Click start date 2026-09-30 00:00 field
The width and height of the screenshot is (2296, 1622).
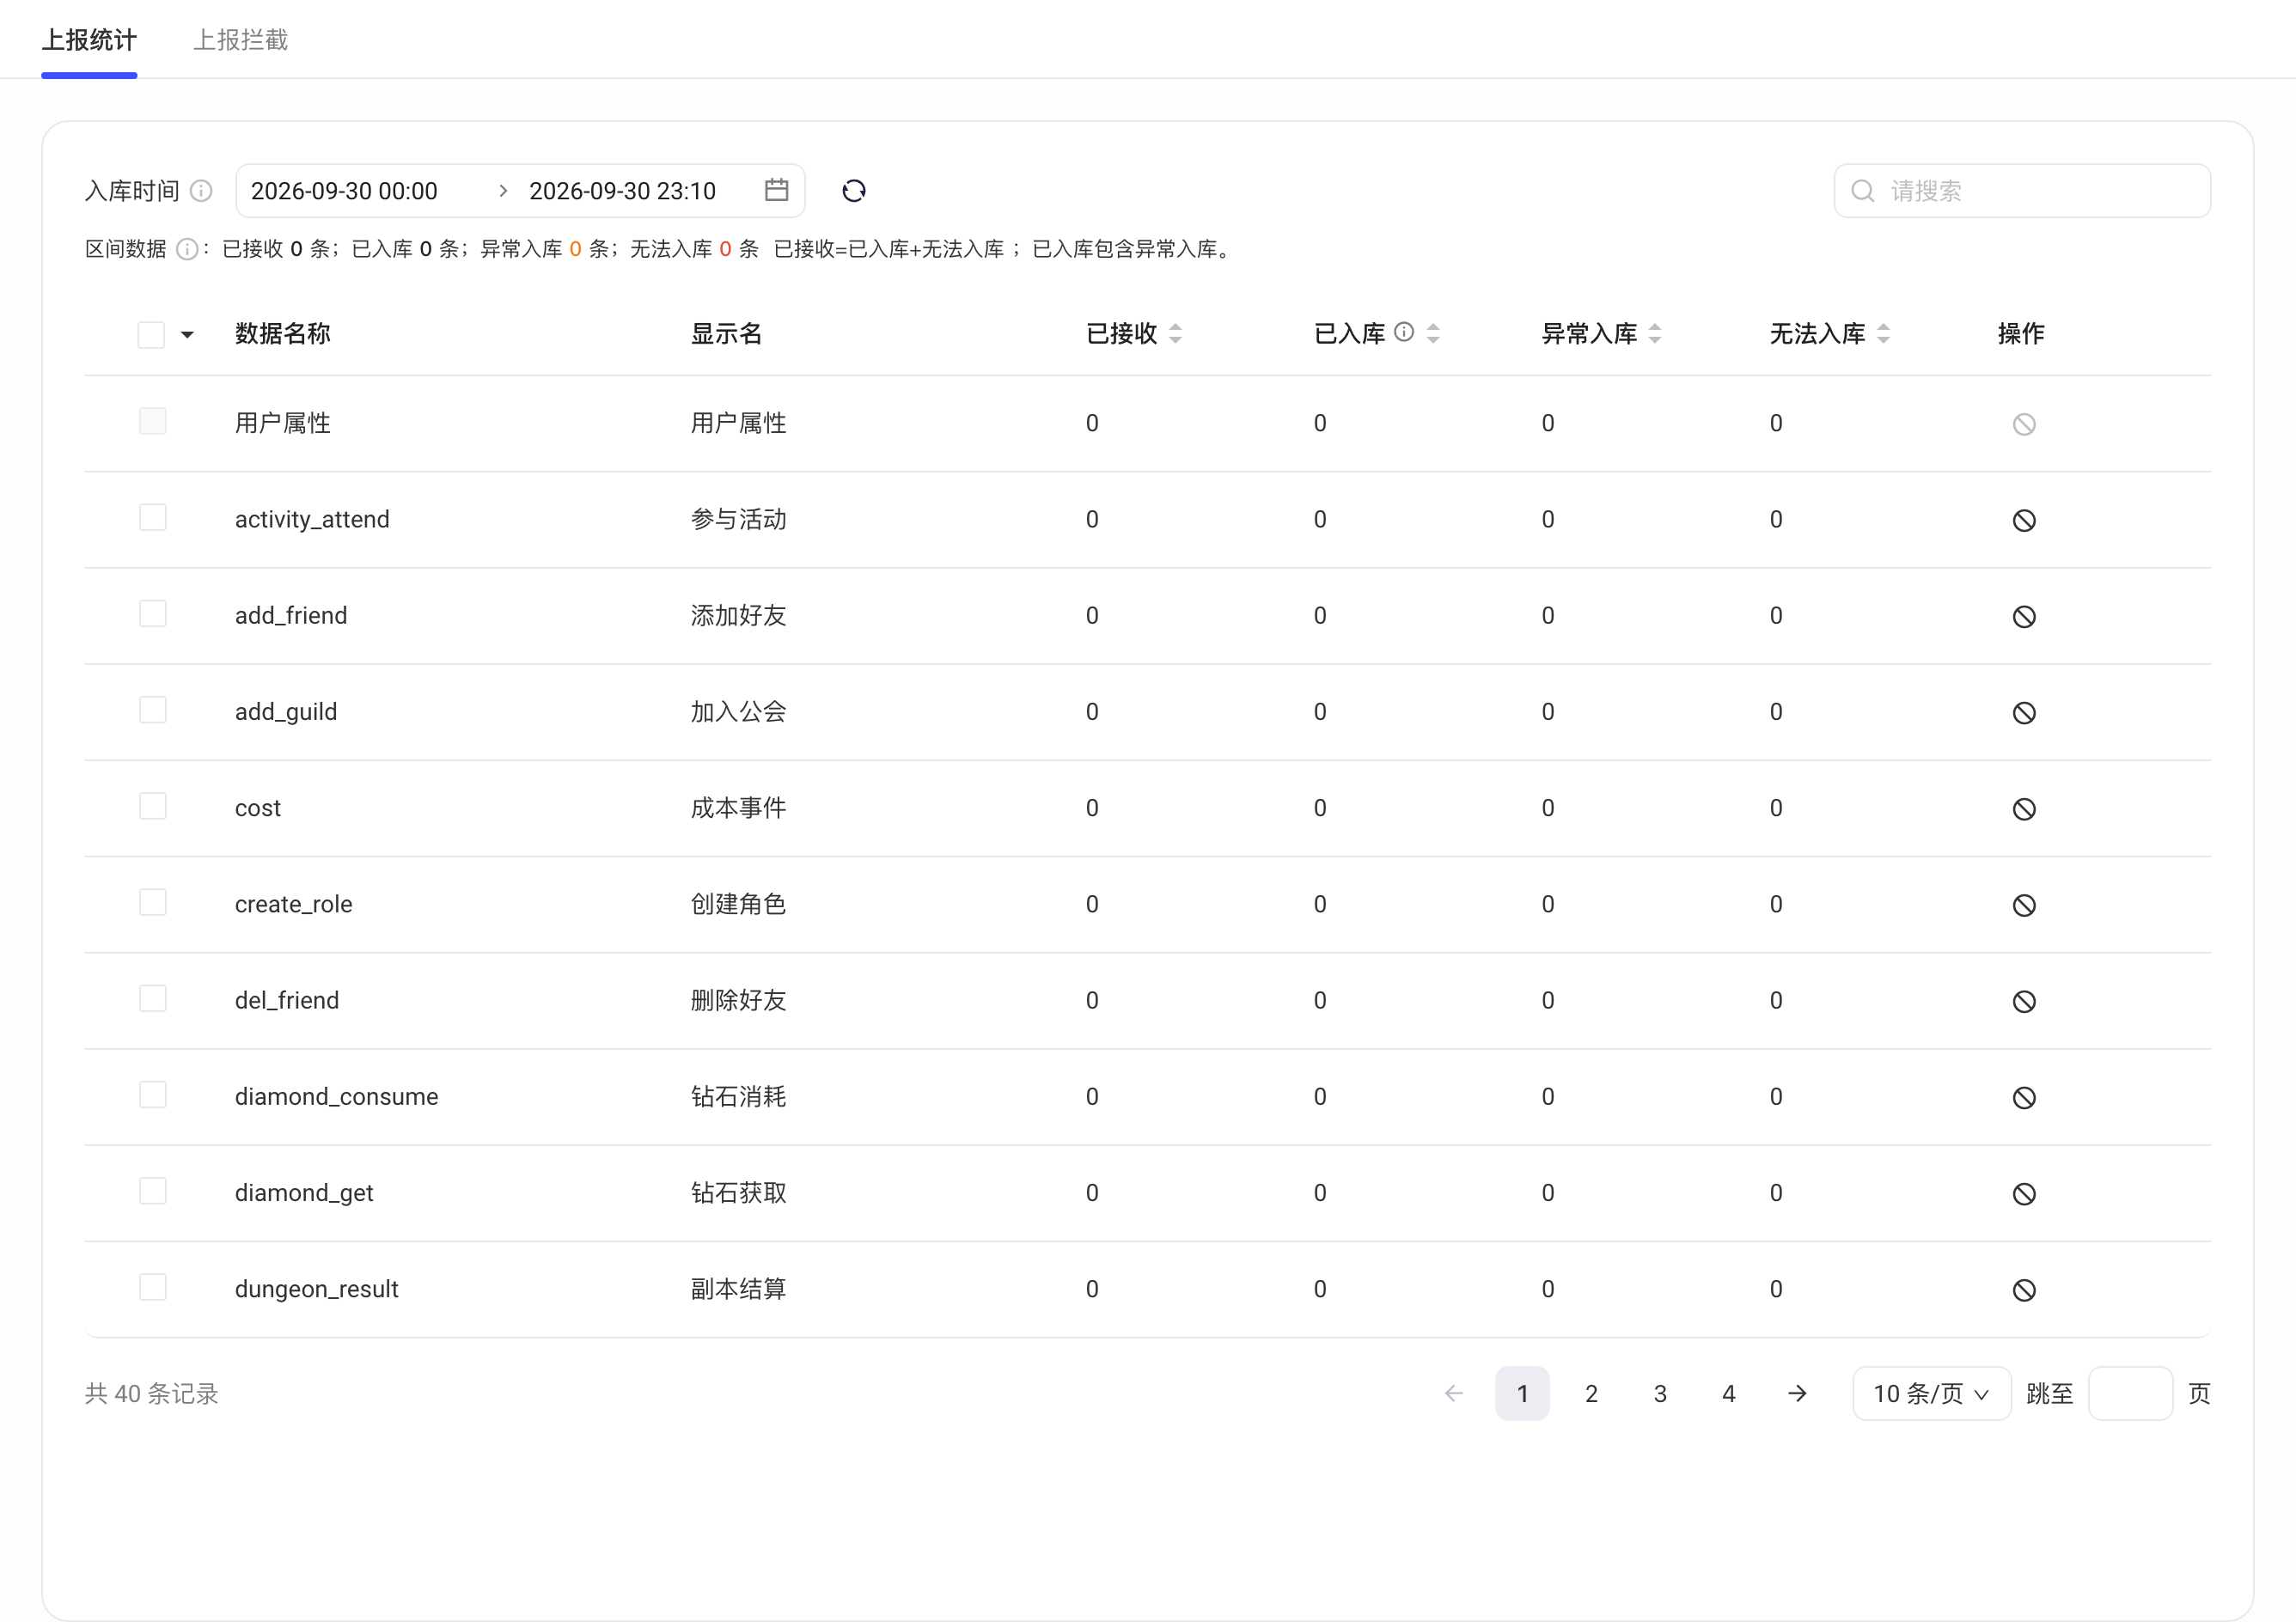pyautogui.click(x=344, y=191)
